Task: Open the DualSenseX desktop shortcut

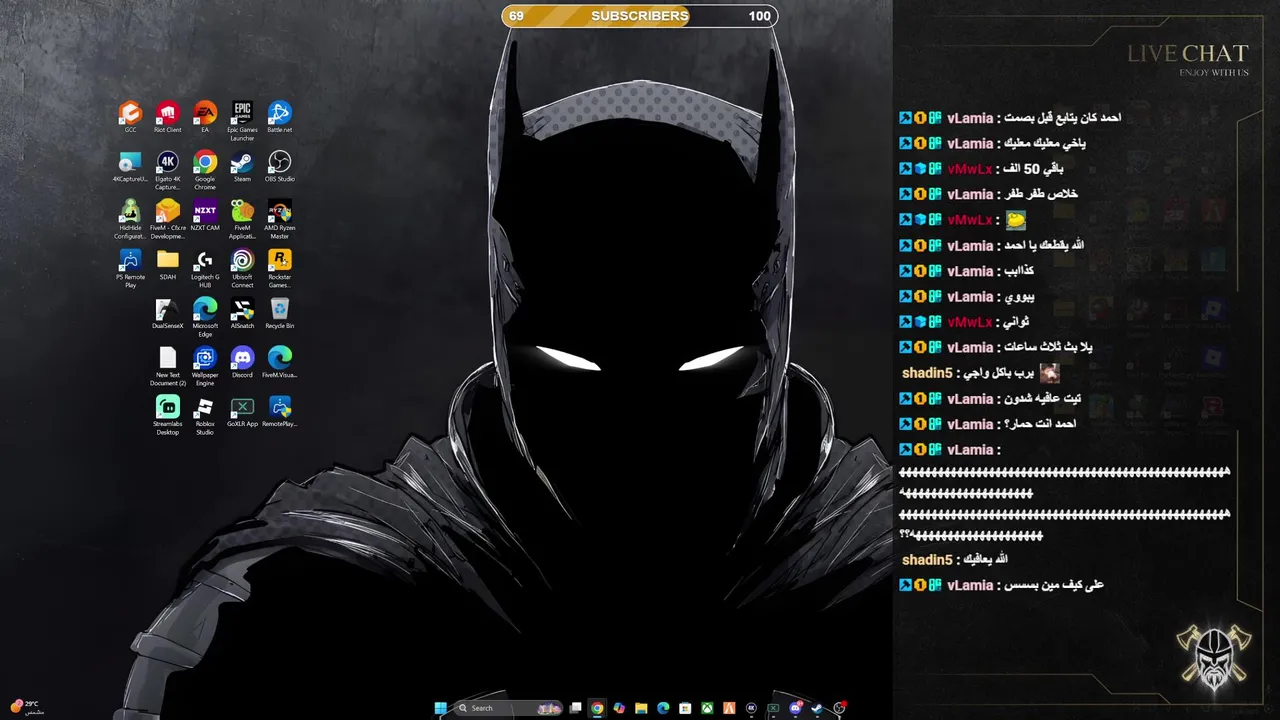Action: pyautogui.click(x=167, y=313)
